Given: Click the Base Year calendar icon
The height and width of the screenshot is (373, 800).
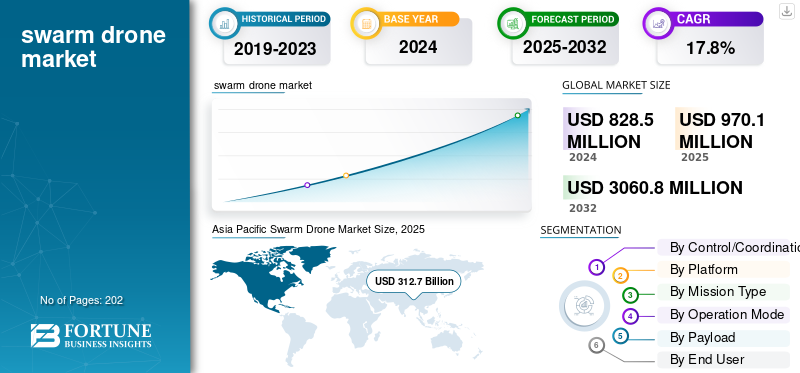Looking at the screenshot, I should click(x=366, y=23).
